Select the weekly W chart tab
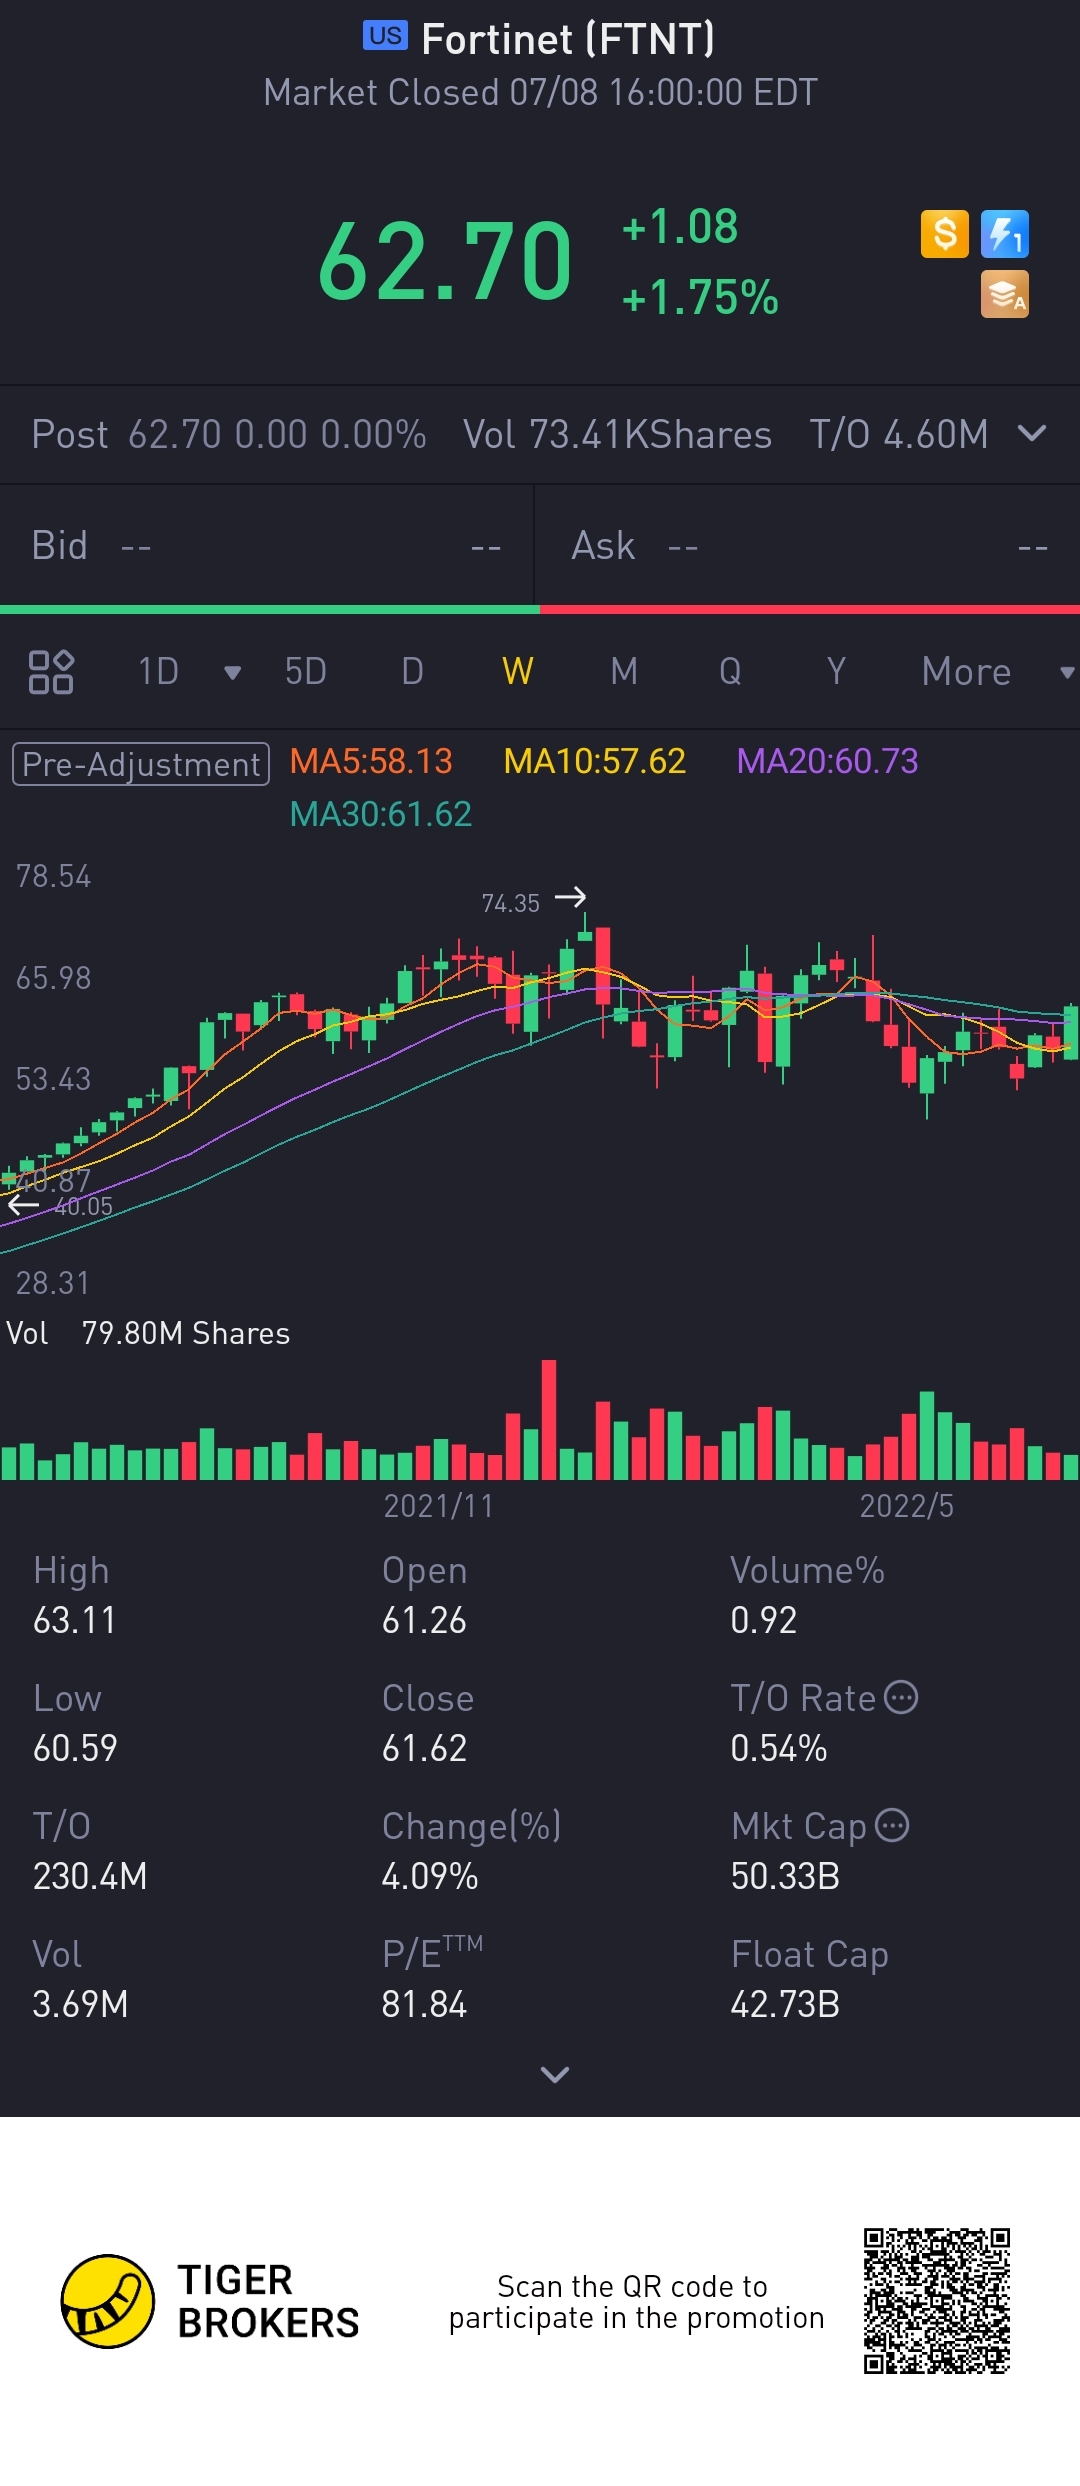 coord(518,672)
